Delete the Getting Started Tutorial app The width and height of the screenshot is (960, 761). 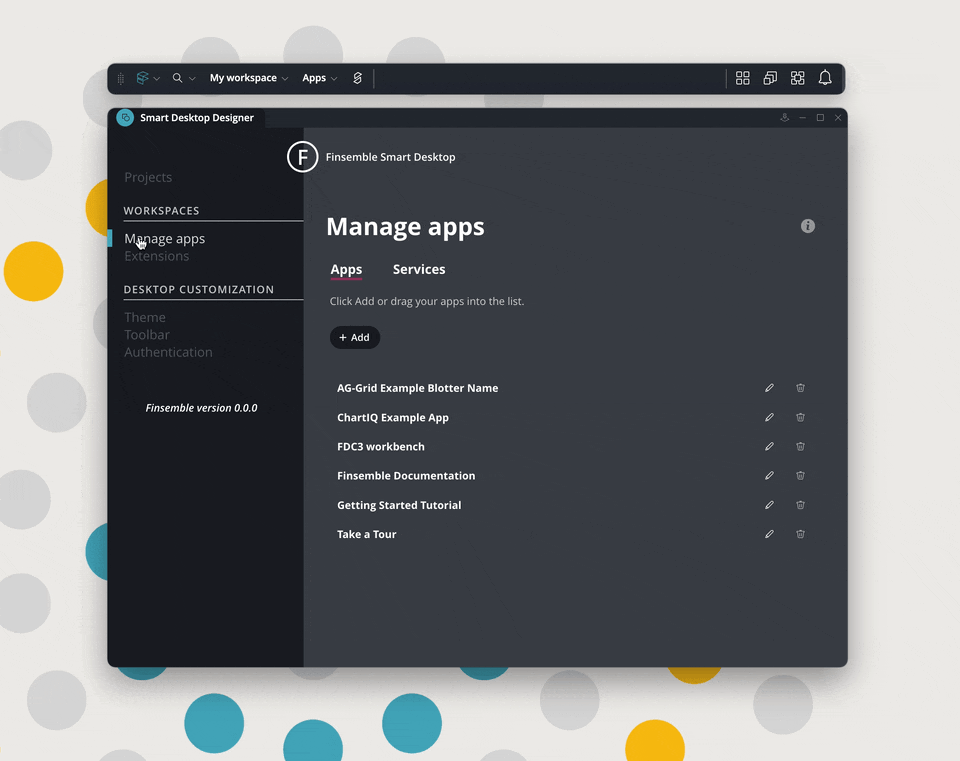[800, 504]
